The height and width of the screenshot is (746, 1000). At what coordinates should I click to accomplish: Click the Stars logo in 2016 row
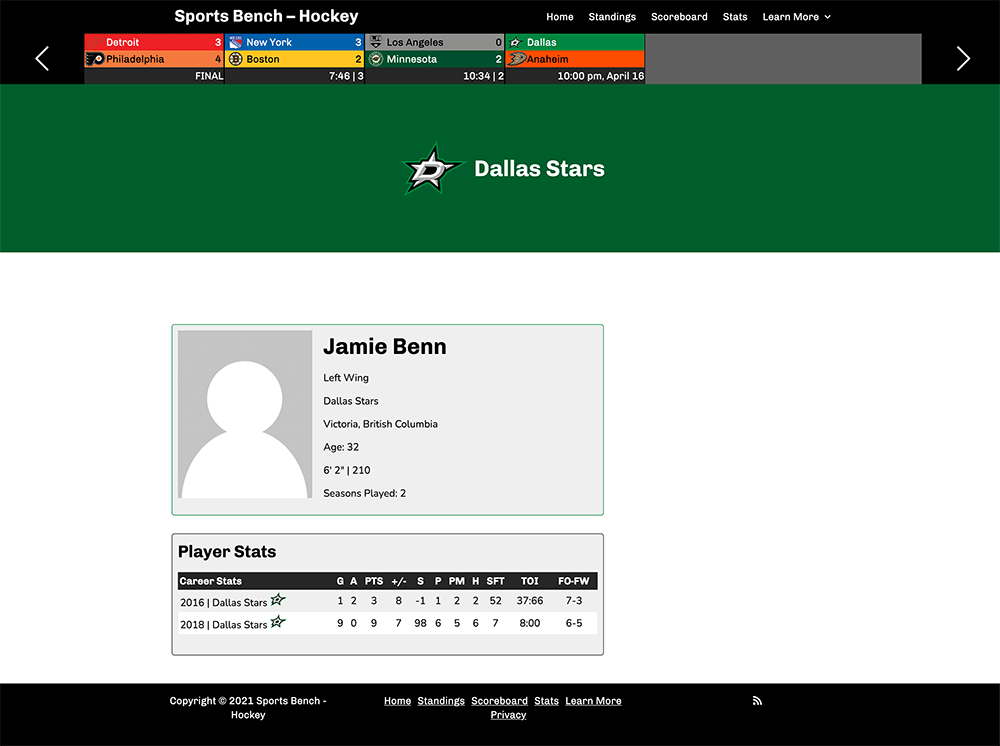coord(278,600)
